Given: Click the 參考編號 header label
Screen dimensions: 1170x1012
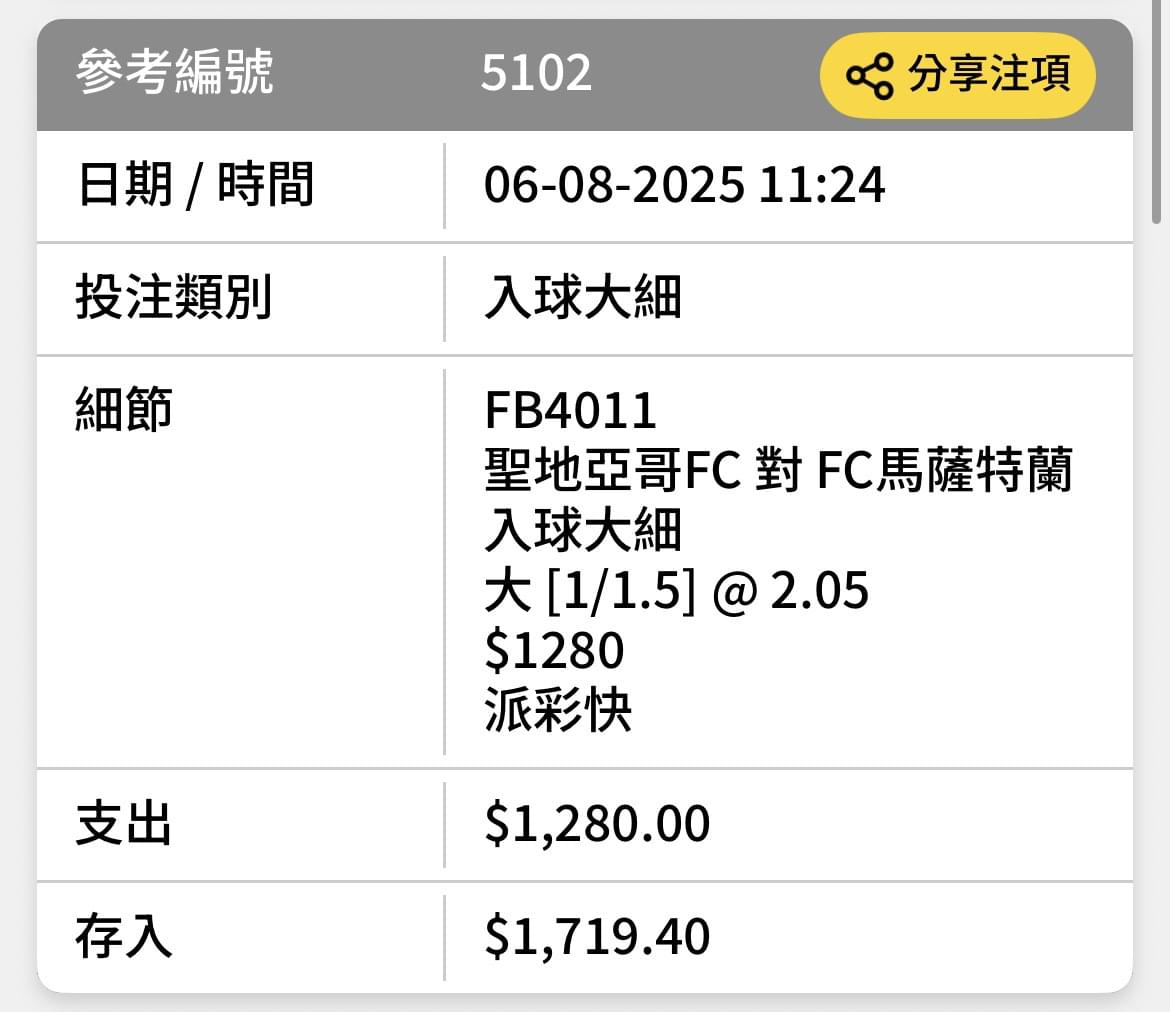Looking at the screenshot, I should (175, 72).
